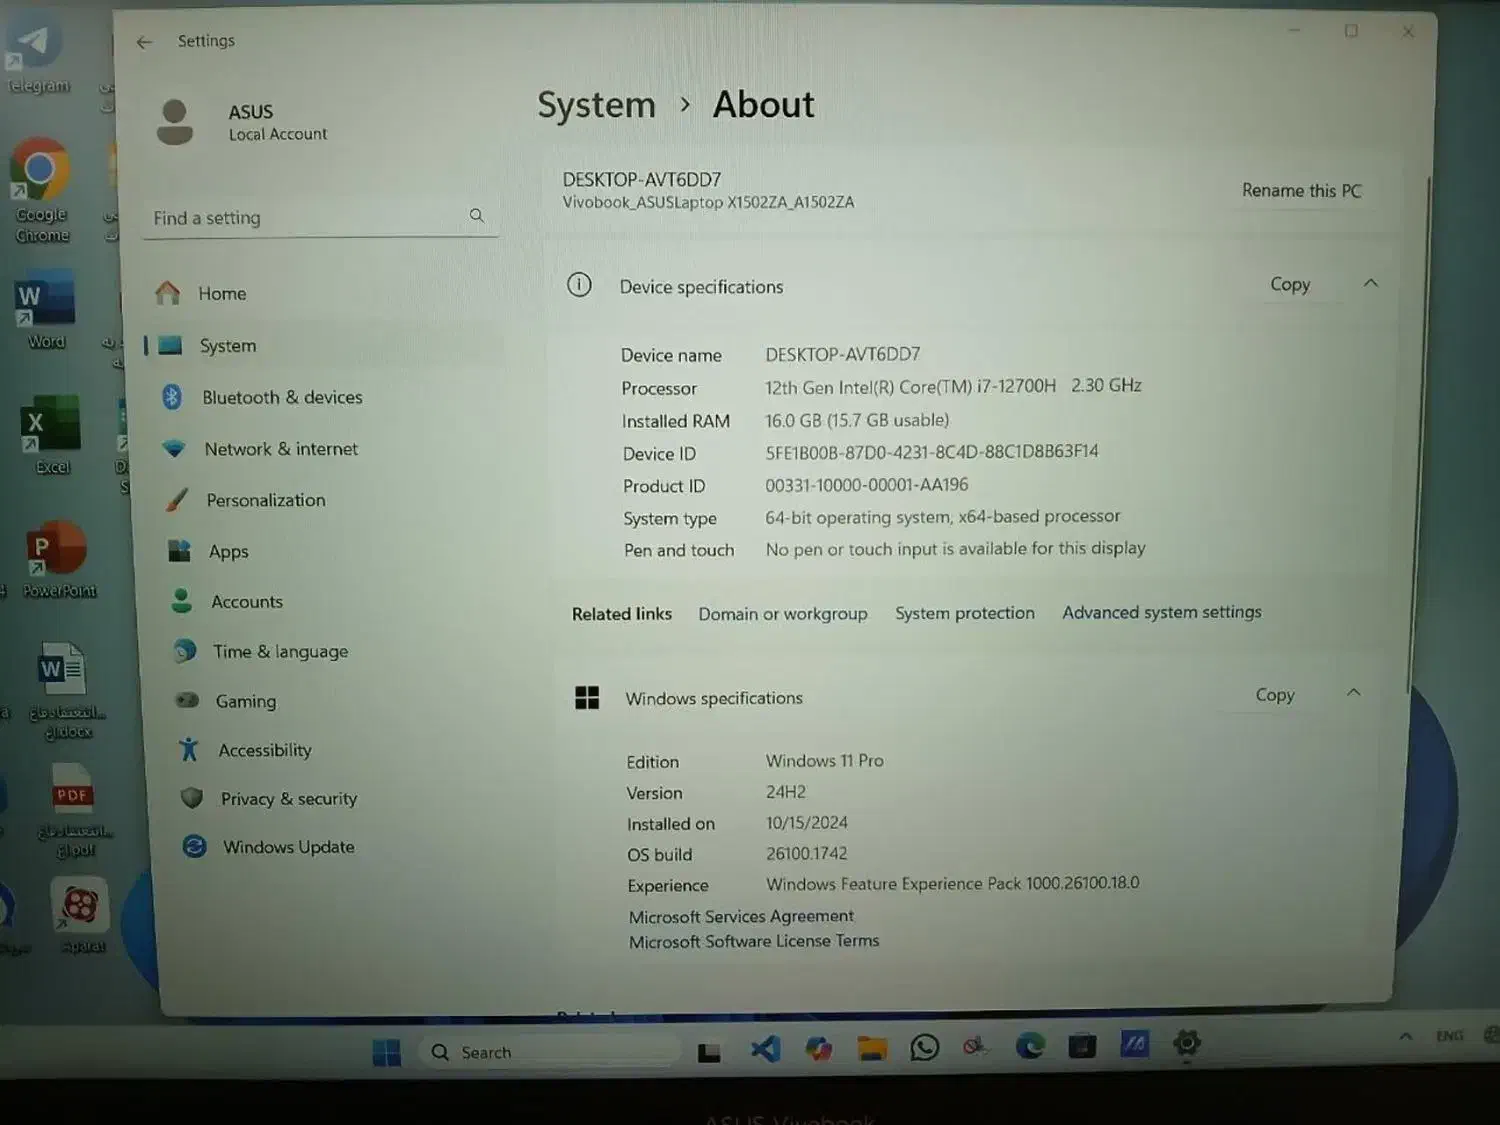1500x1125 pixels.
Task: Click the back arrow in Settings
Action: tap(144, 42)
